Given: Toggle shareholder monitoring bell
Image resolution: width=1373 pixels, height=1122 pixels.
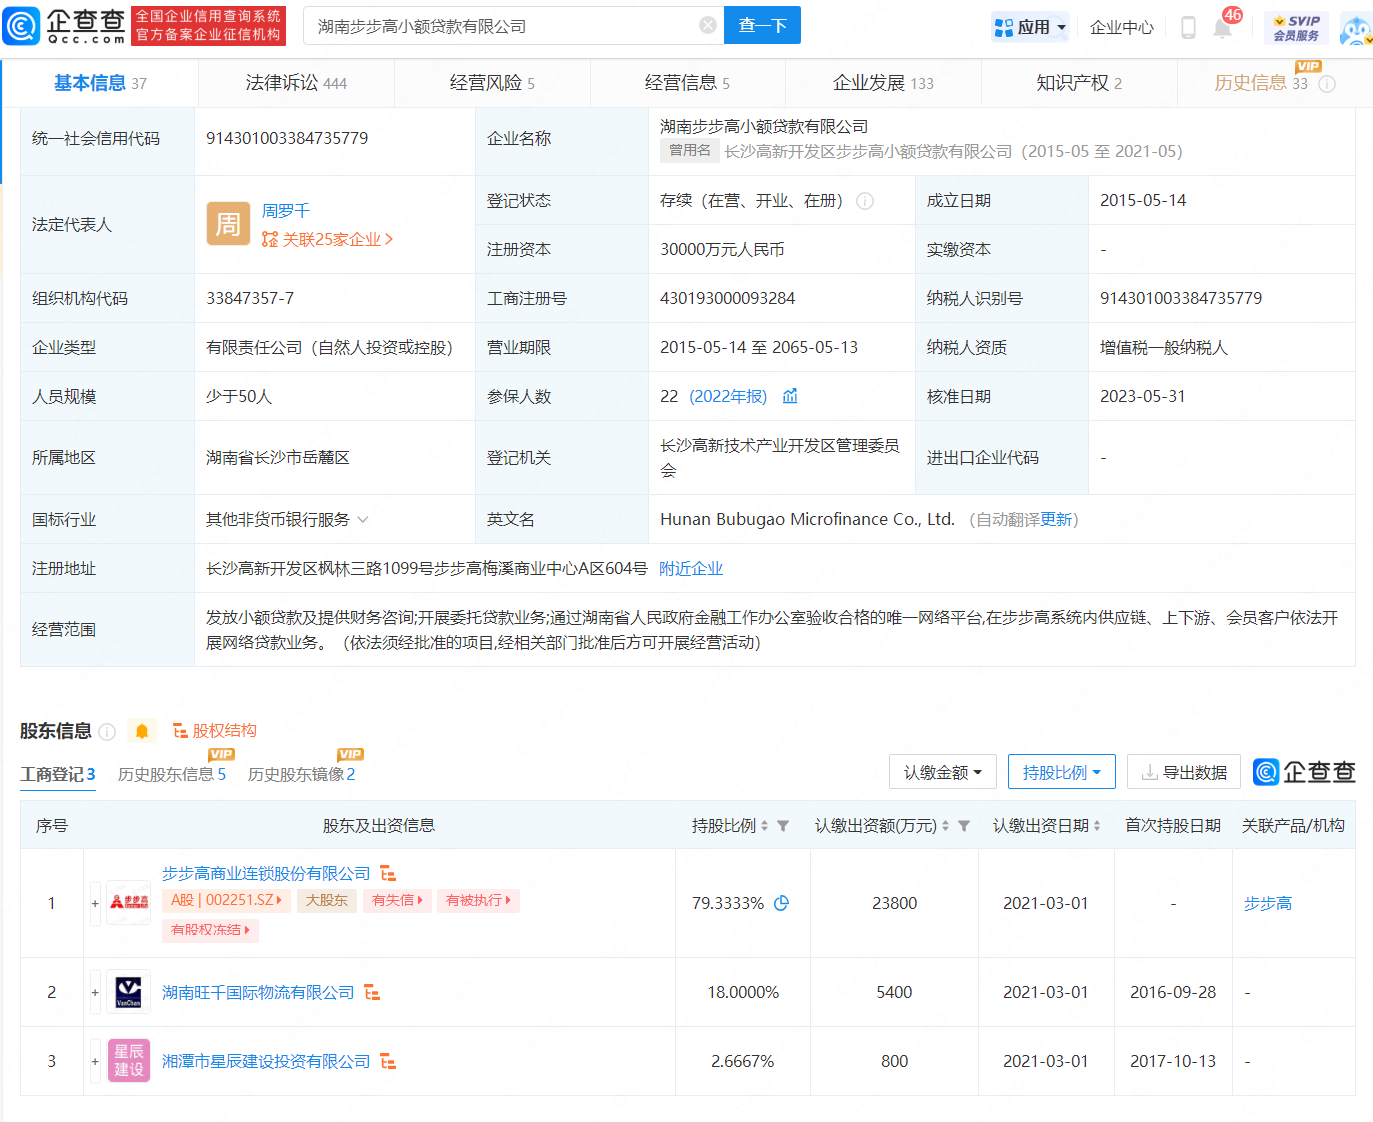Looking at the screenshot, I should pyautogui.click(x=142, y=731).
